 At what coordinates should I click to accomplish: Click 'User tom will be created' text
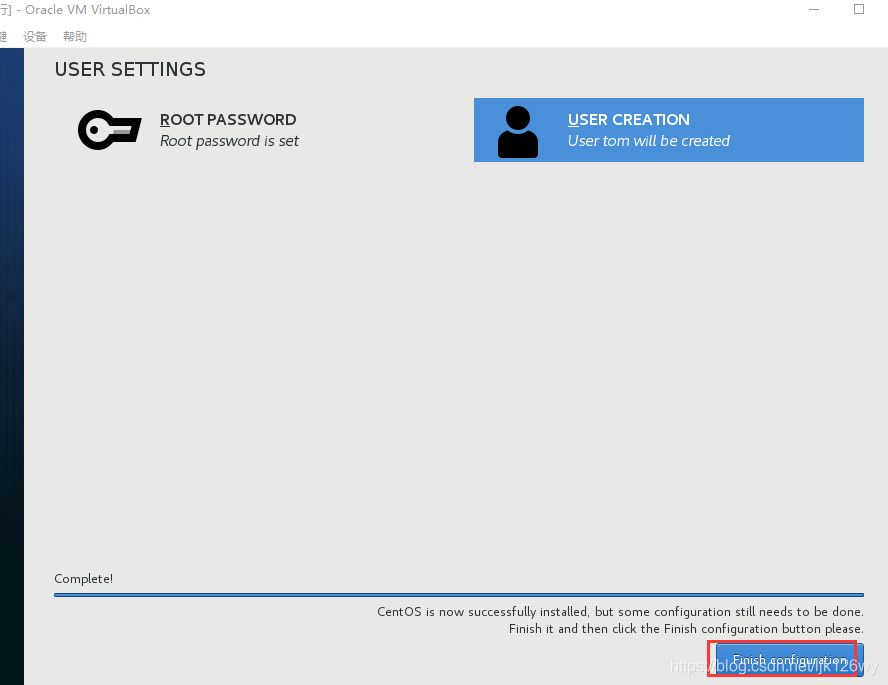[x=648, y=141]
